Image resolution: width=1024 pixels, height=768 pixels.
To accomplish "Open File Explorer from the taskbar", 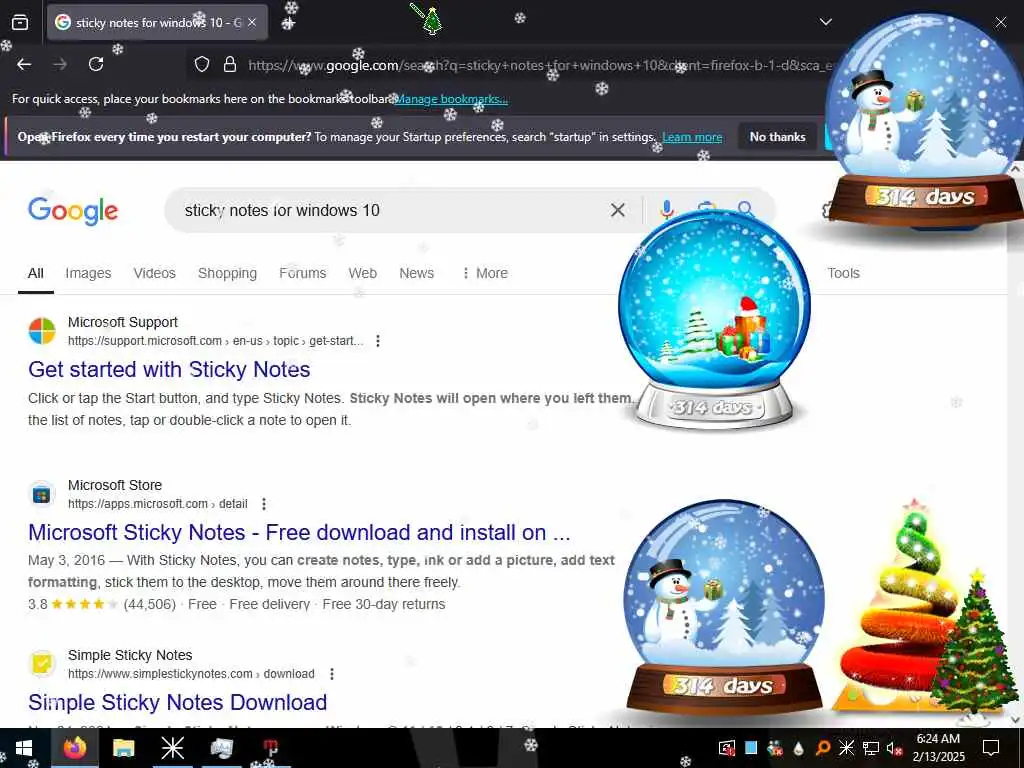I will [x=123, y=748].
